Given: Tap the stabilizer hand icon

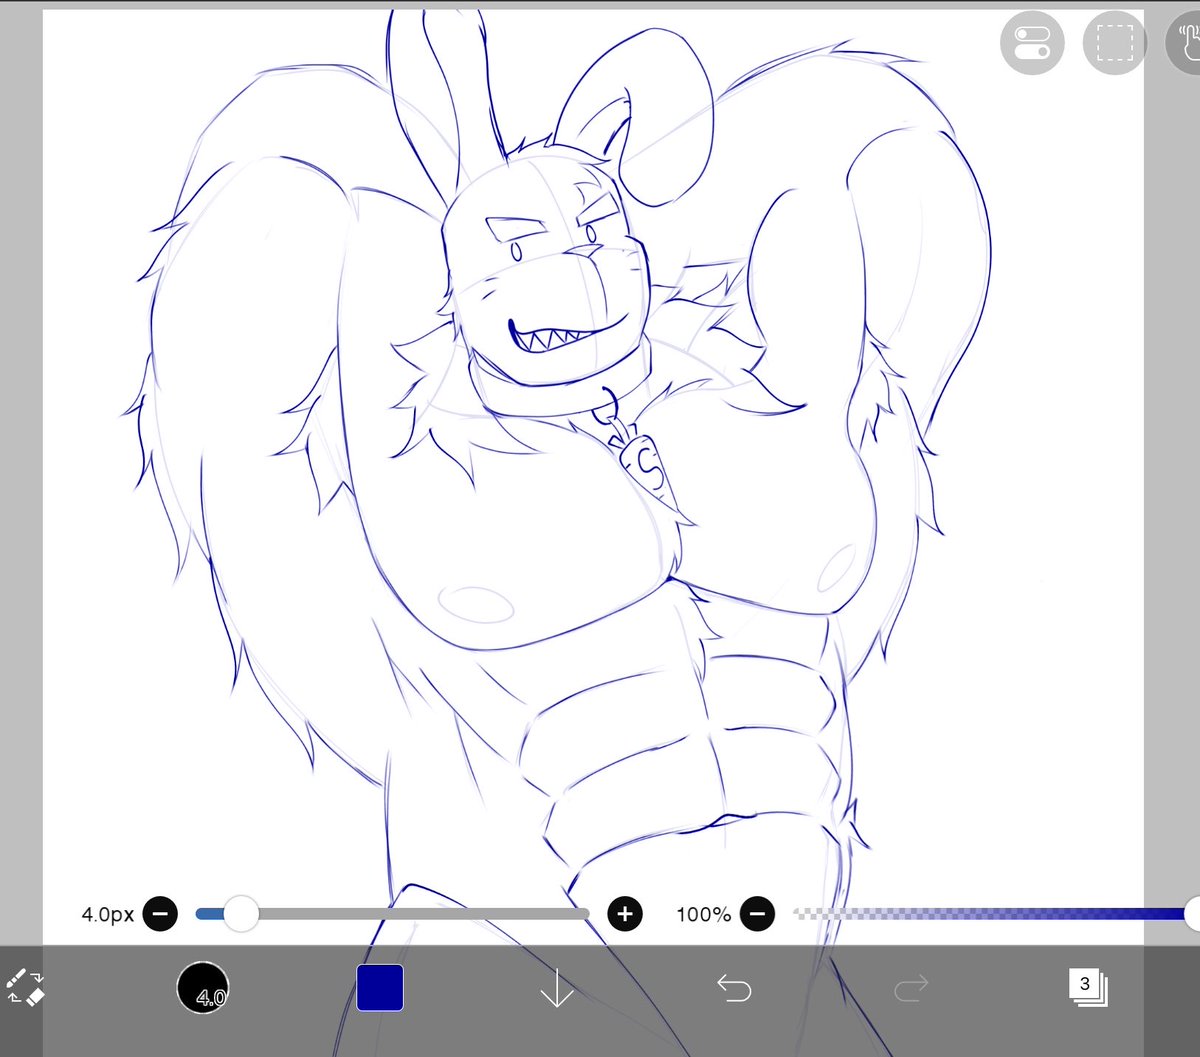Looking at the screenshot, I should coord(1186,43).
